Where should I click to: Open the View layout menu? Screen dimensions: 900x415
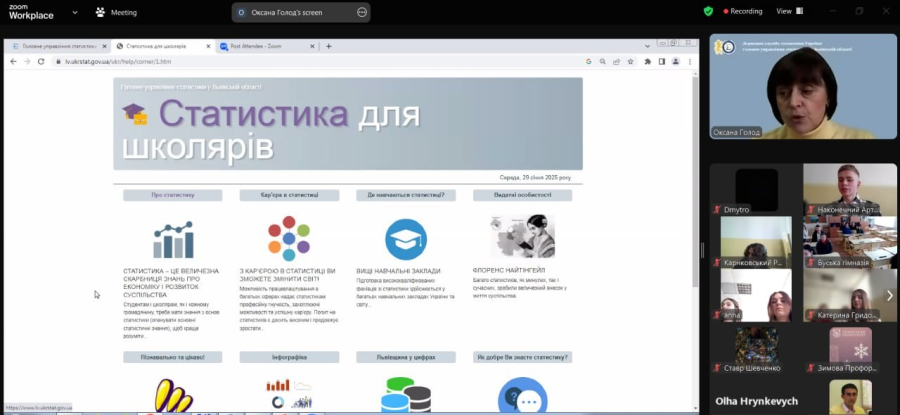tap(790, 11)
